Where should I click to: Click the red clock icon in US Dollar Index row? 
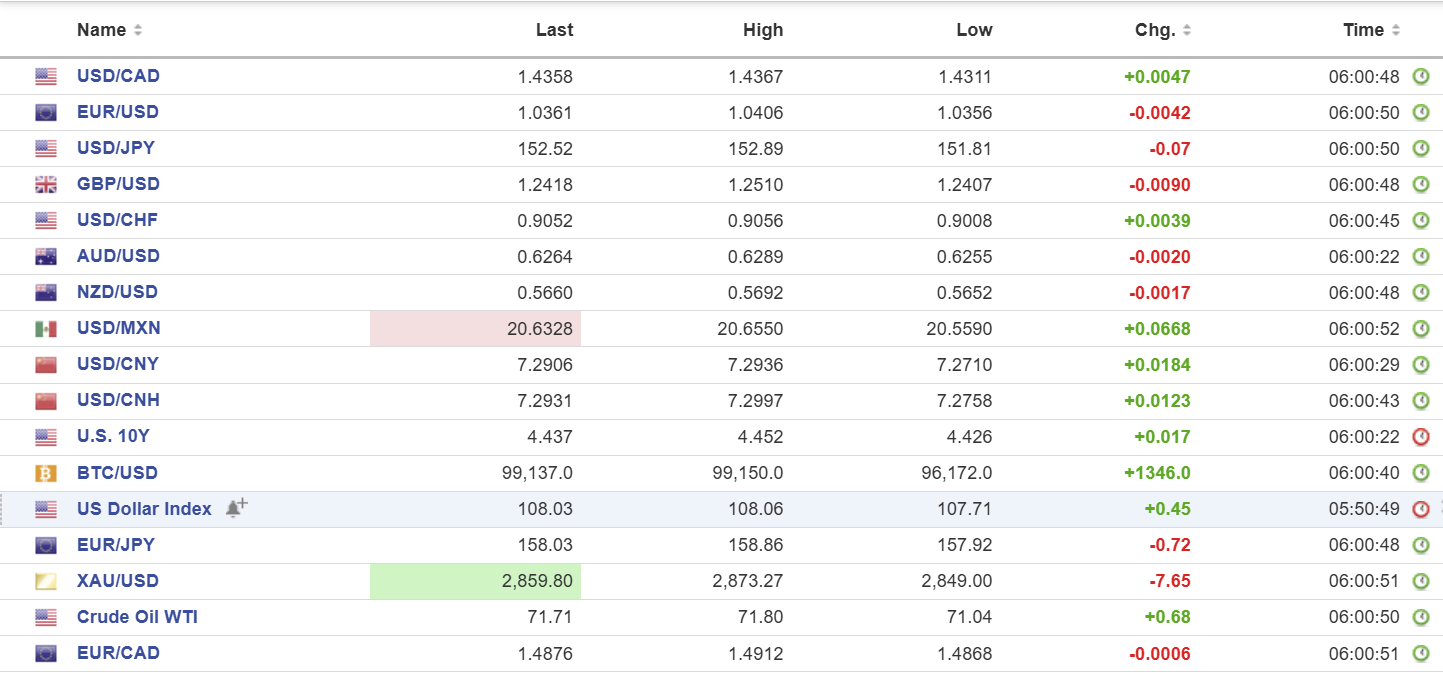pos(1420,509)
